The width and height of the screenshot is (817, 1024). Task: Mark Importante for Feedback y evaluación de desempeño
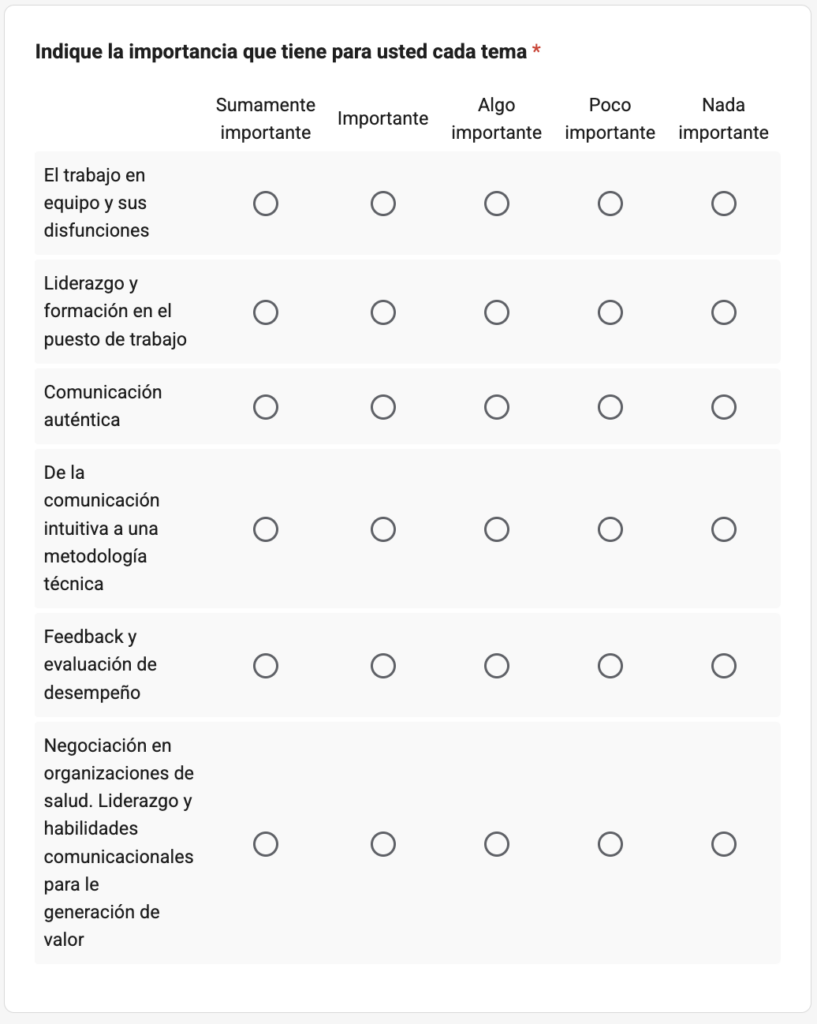pos(383,665)
